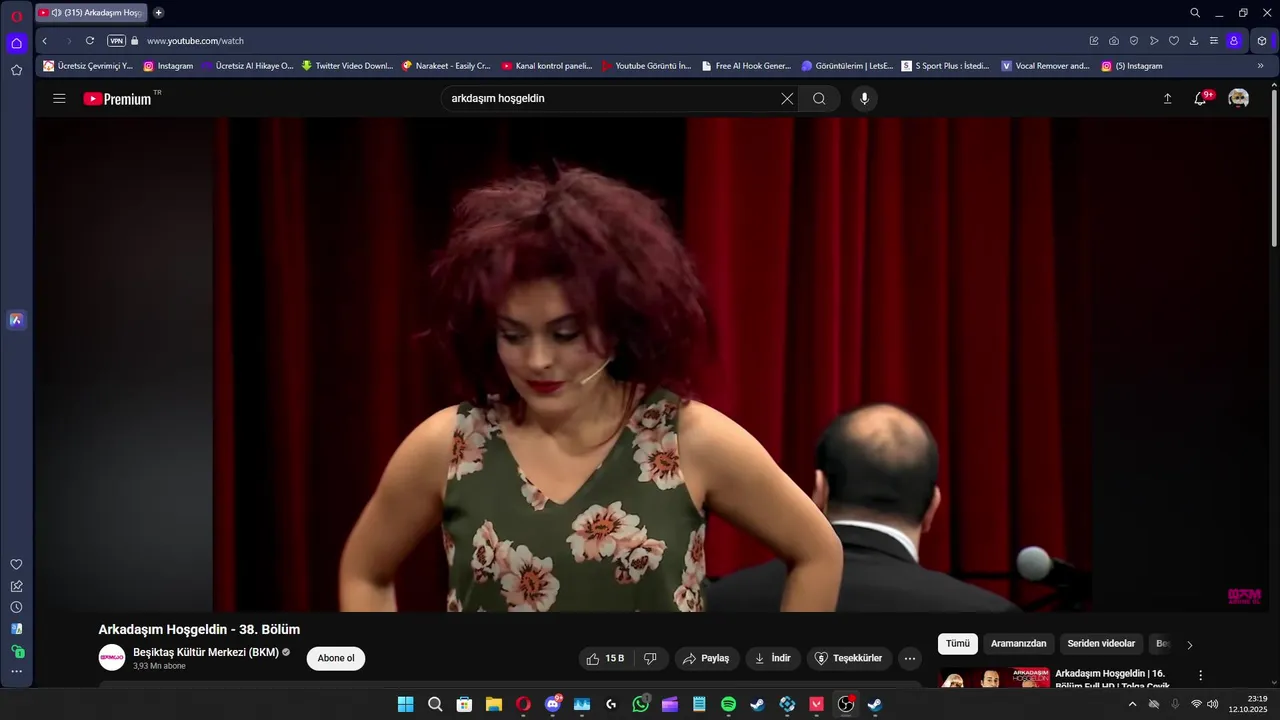Open the Arkadaşım Hoşgeldin 16. Bölüm thumbnail
This screenshot has height=720, width=1280.
click(x=995, y=678)
